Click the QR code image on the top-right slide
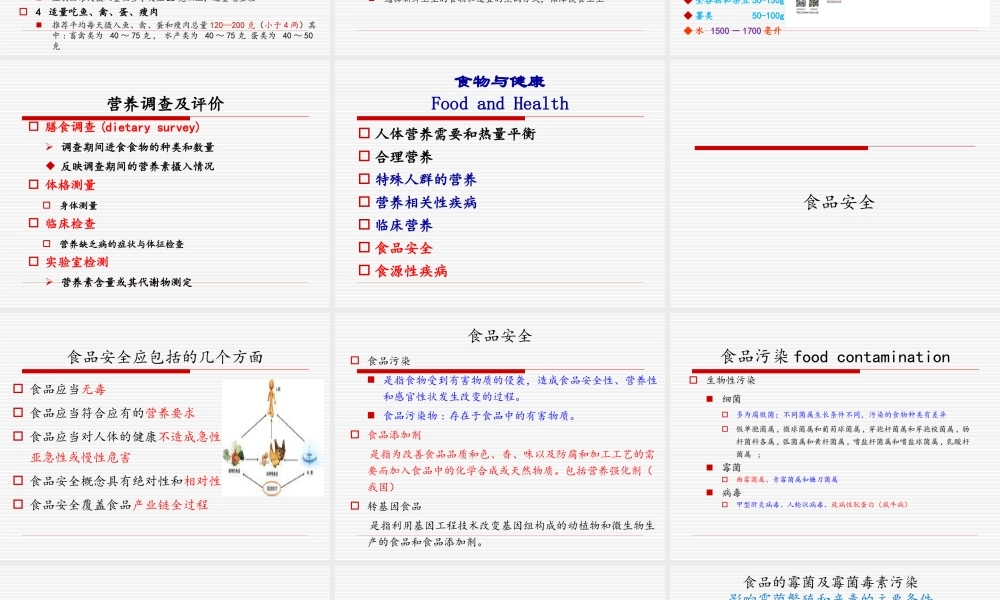The height and width of the screenshot is (600, 1000). 800,5
